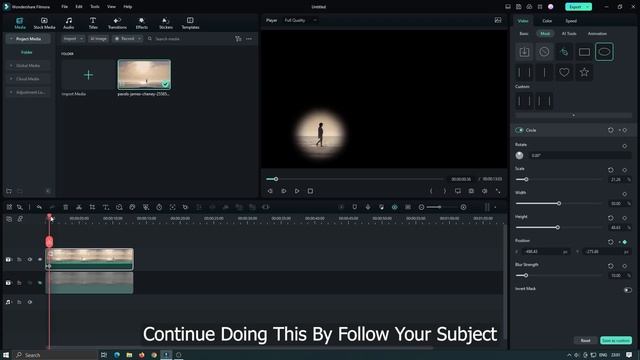
Task: Click the import mask icon
Action: pyautogui.click(x=524, y=52)
